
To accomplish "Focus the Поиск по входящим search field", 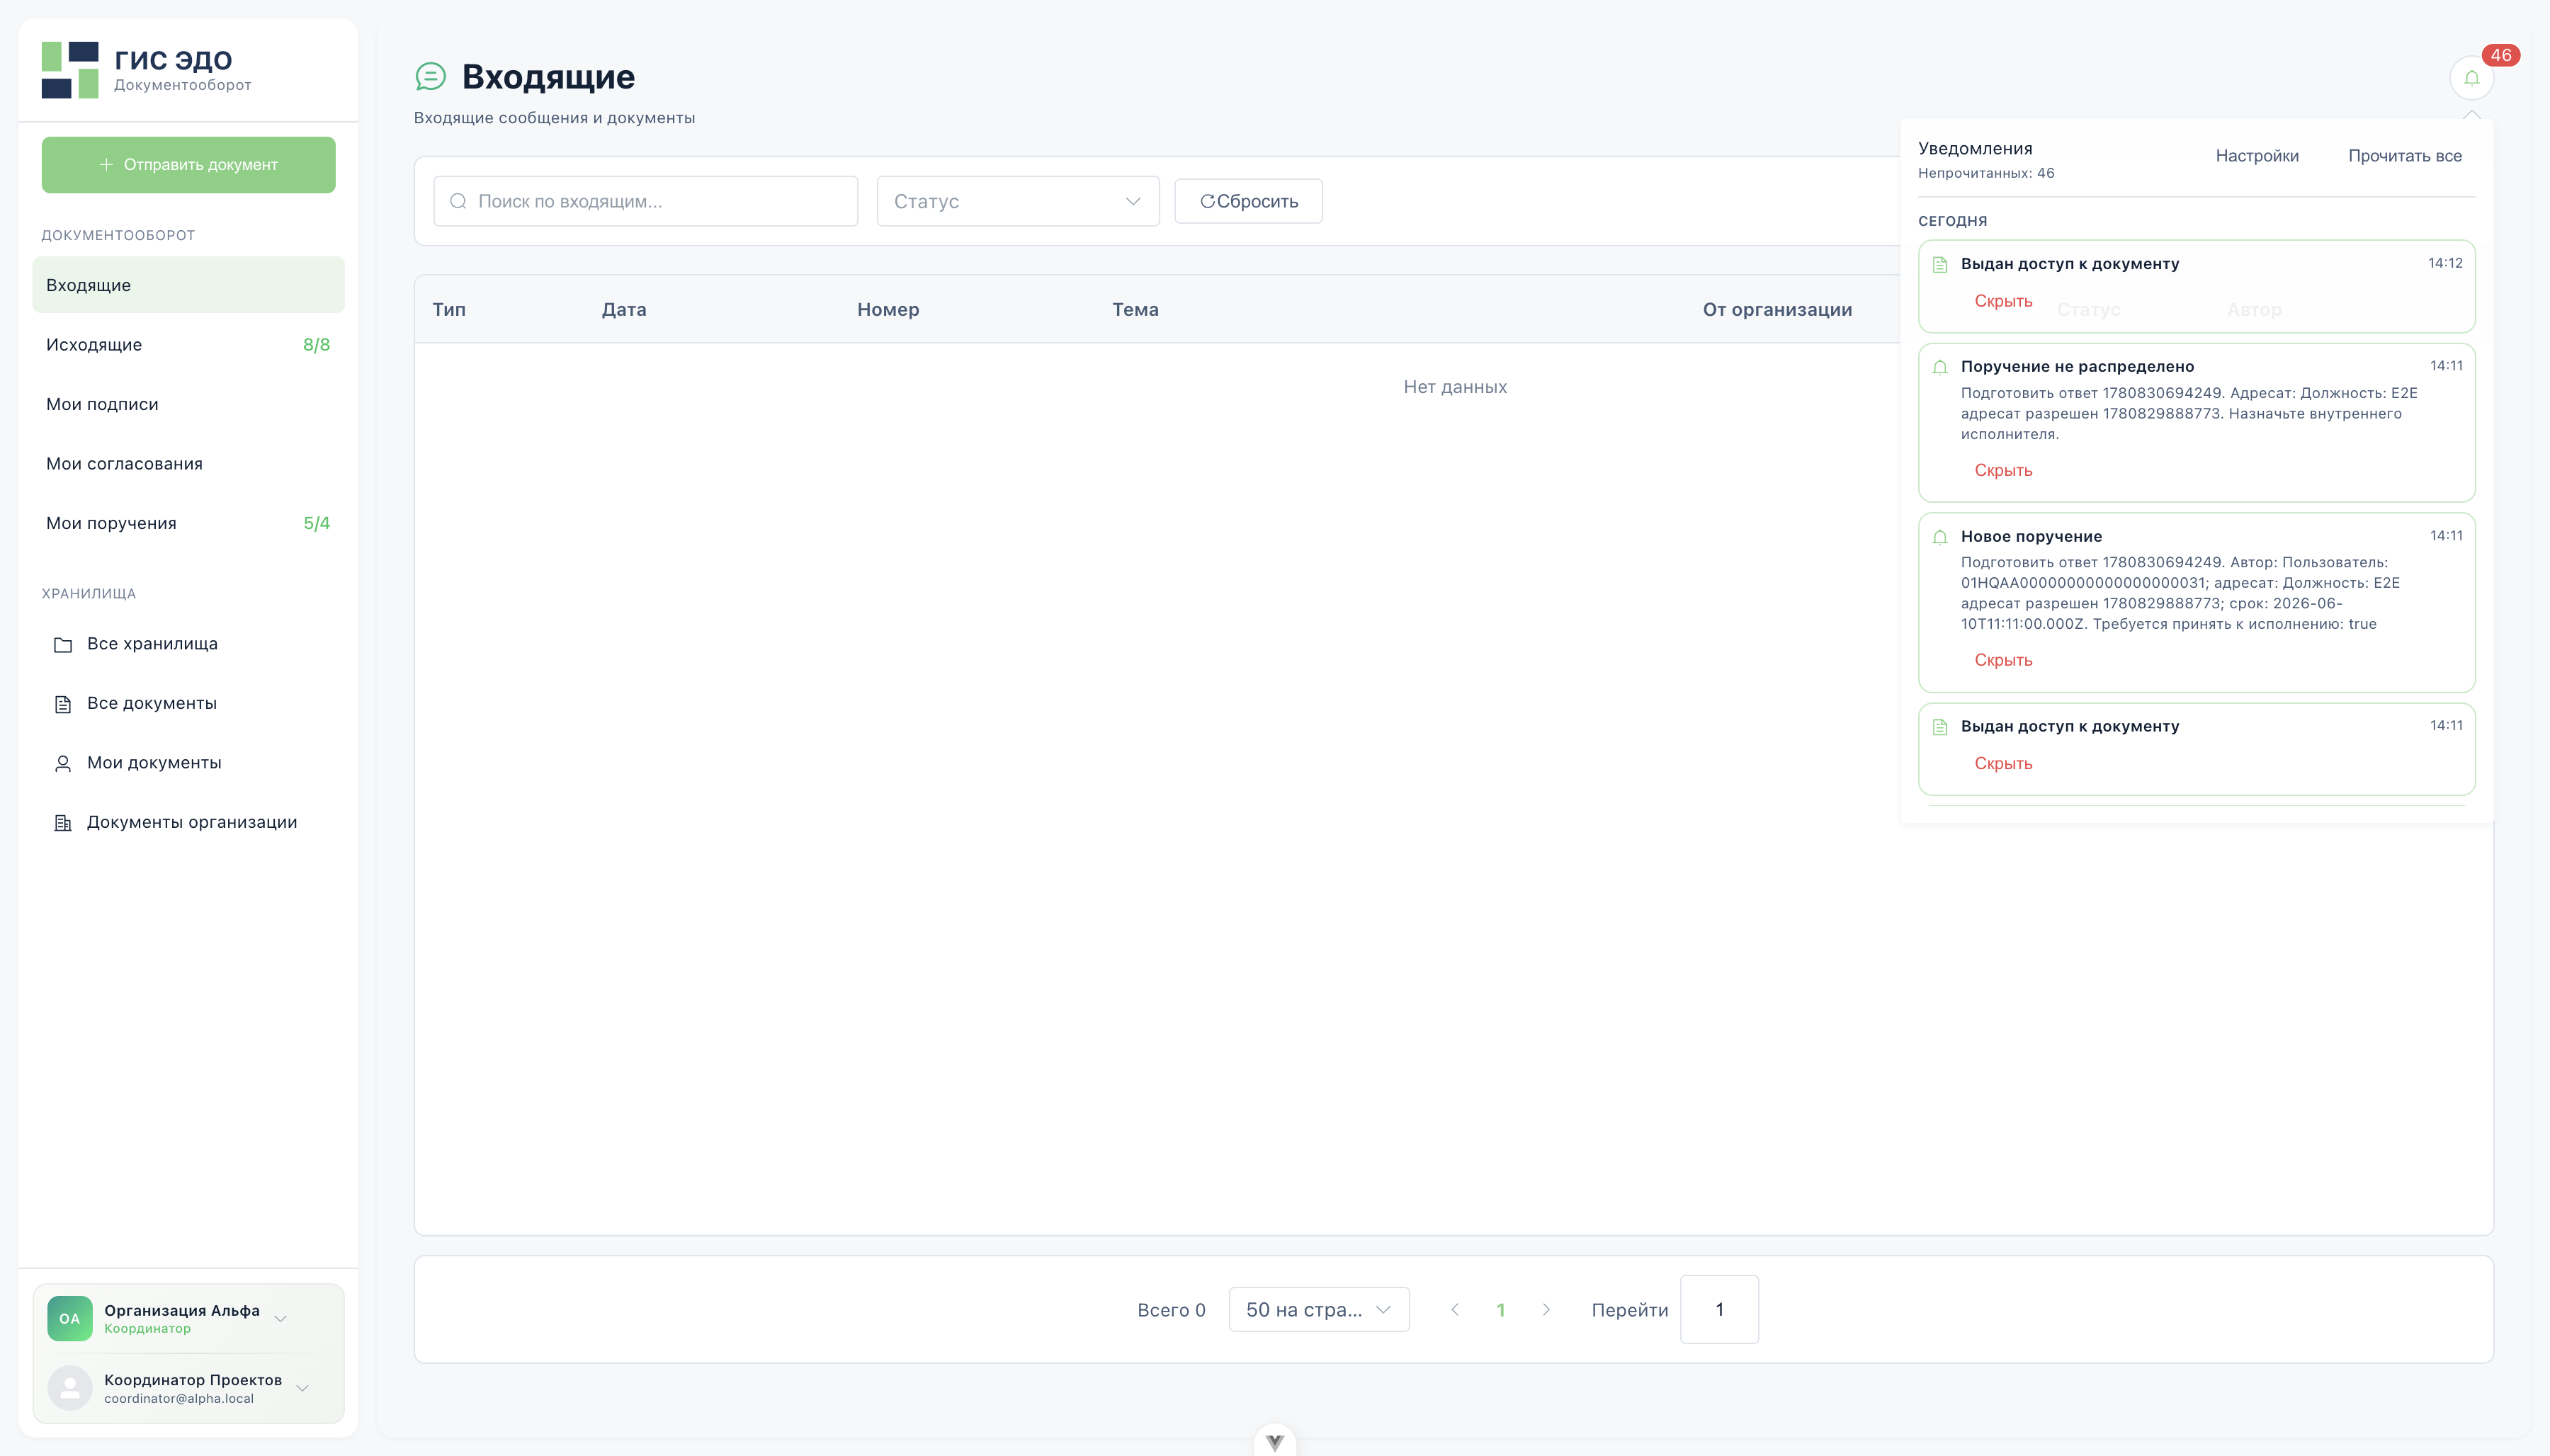I will click(x=646, y=201).
